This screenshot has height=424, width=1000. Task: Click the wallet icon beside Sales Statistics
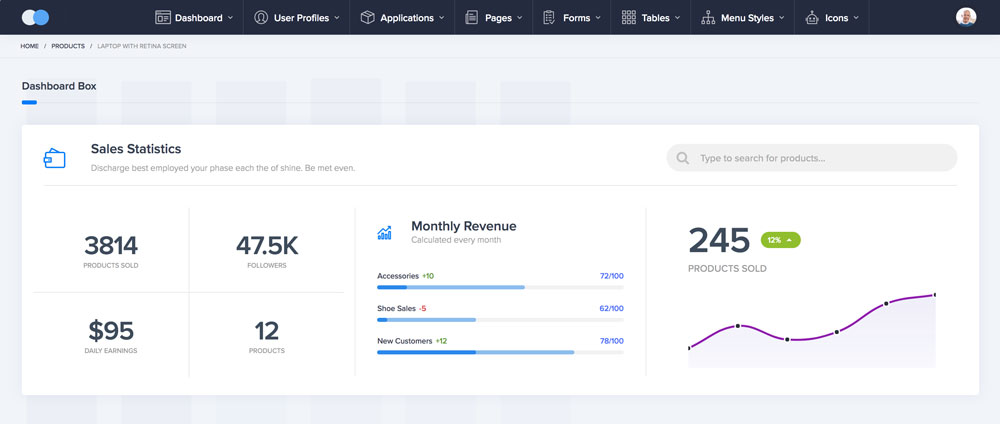coord(55,158)
